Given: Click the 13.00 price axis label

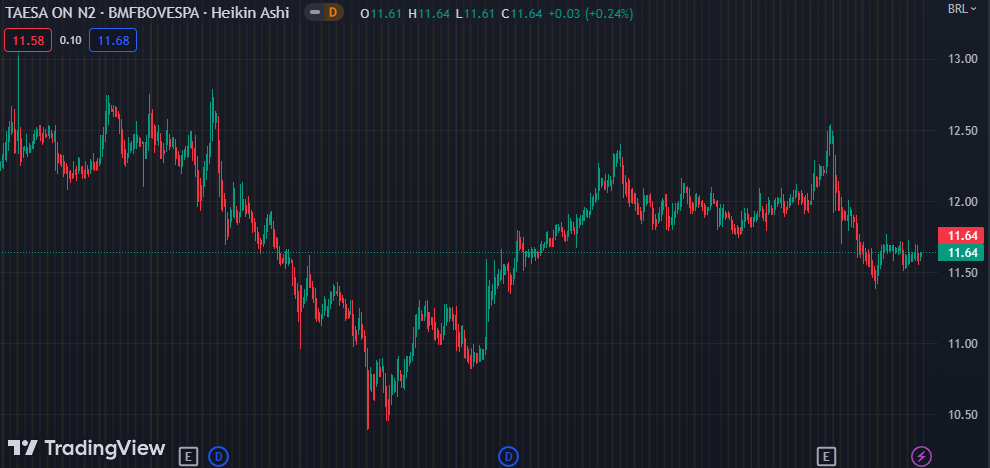Looking at the screenshot, I should coord(963,59).
